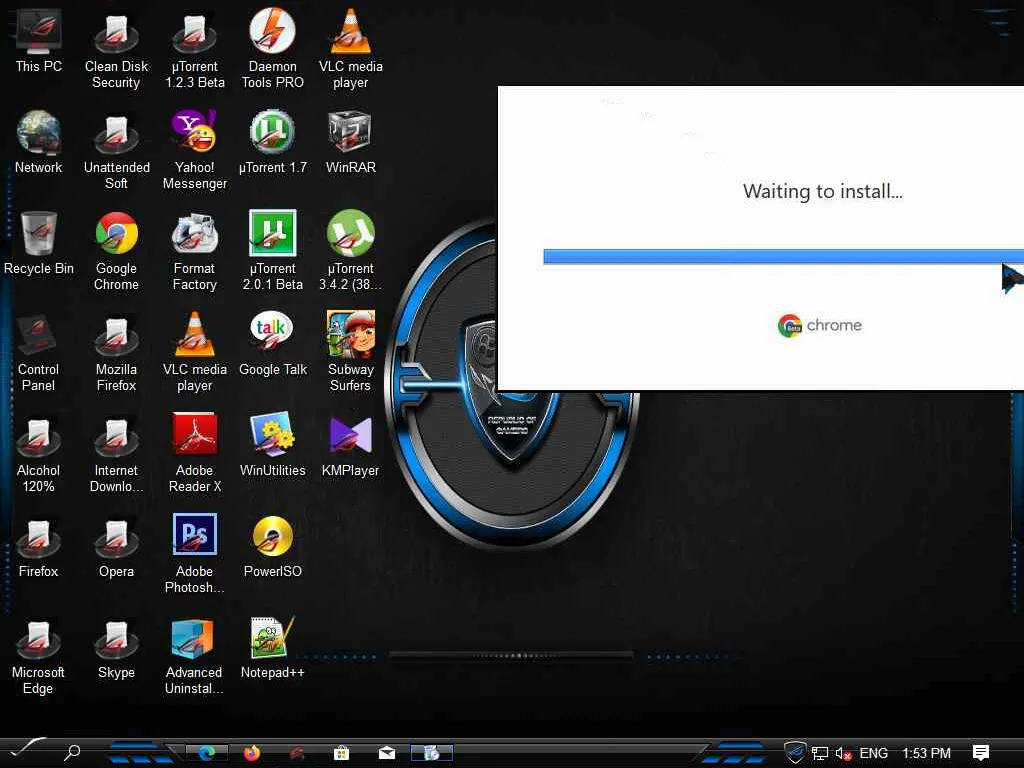Image resolution: width=1024 pixels, height=768 pixels.
Task: Open Google Talk
Action: (x=272, y=344)
